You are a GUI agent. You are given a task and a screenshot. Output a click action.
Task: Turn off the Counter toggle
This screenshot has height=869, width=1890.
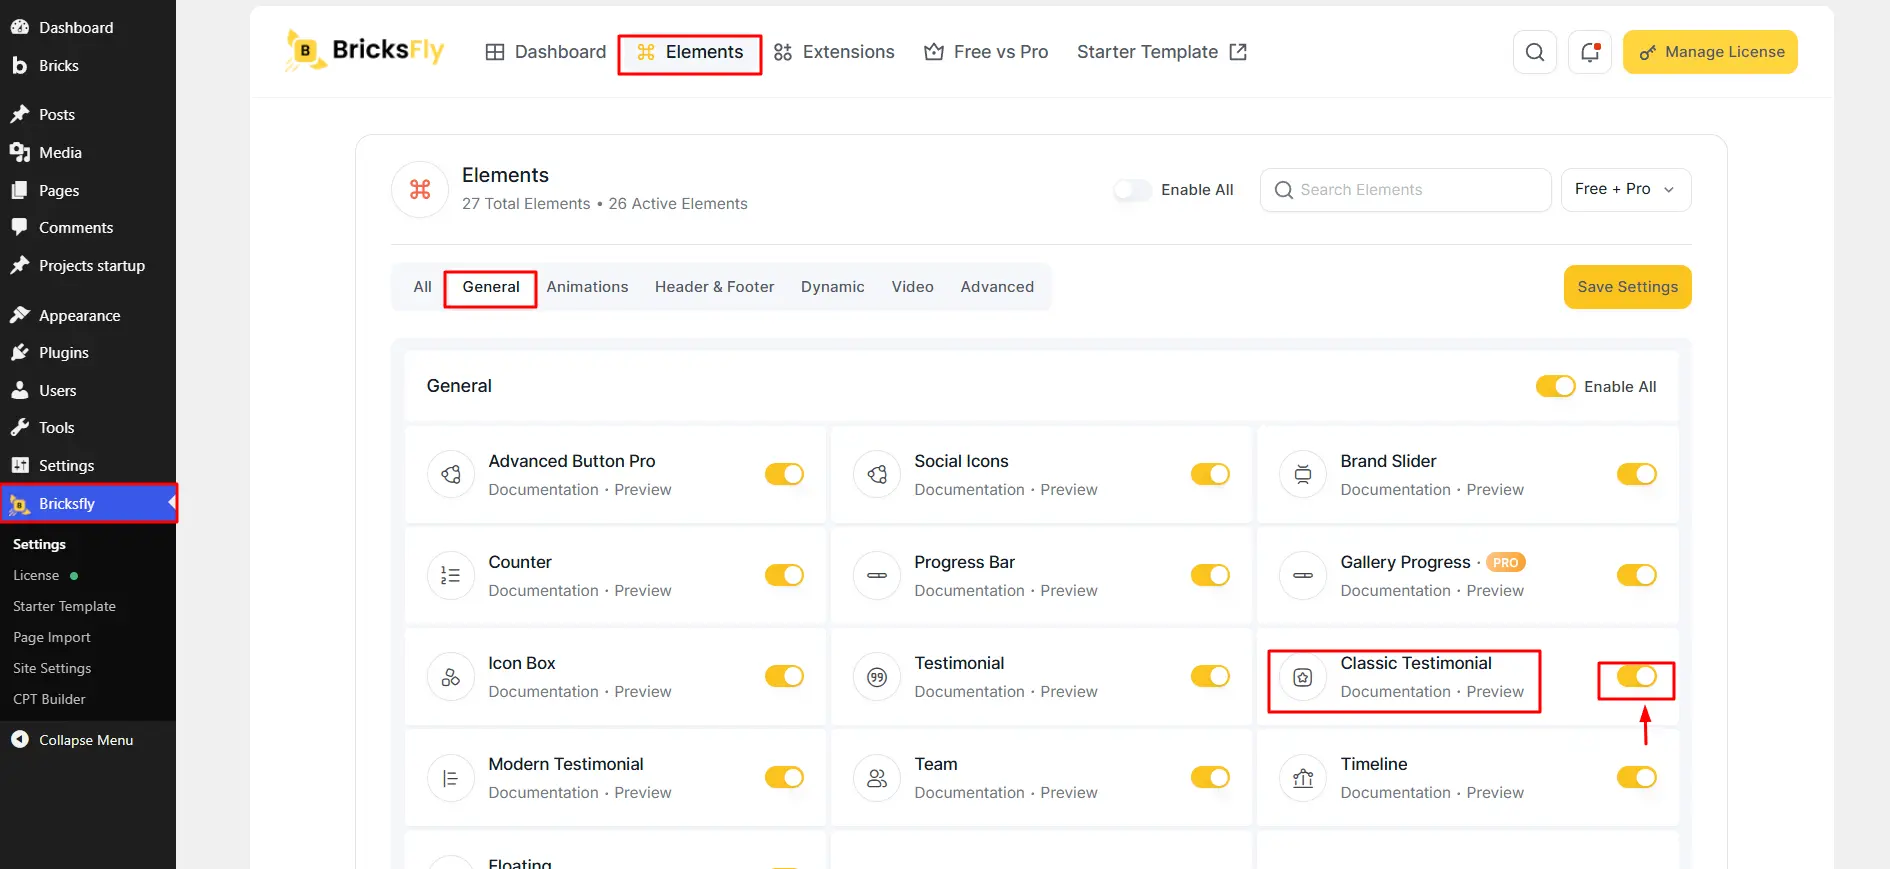tap(784, 575)
